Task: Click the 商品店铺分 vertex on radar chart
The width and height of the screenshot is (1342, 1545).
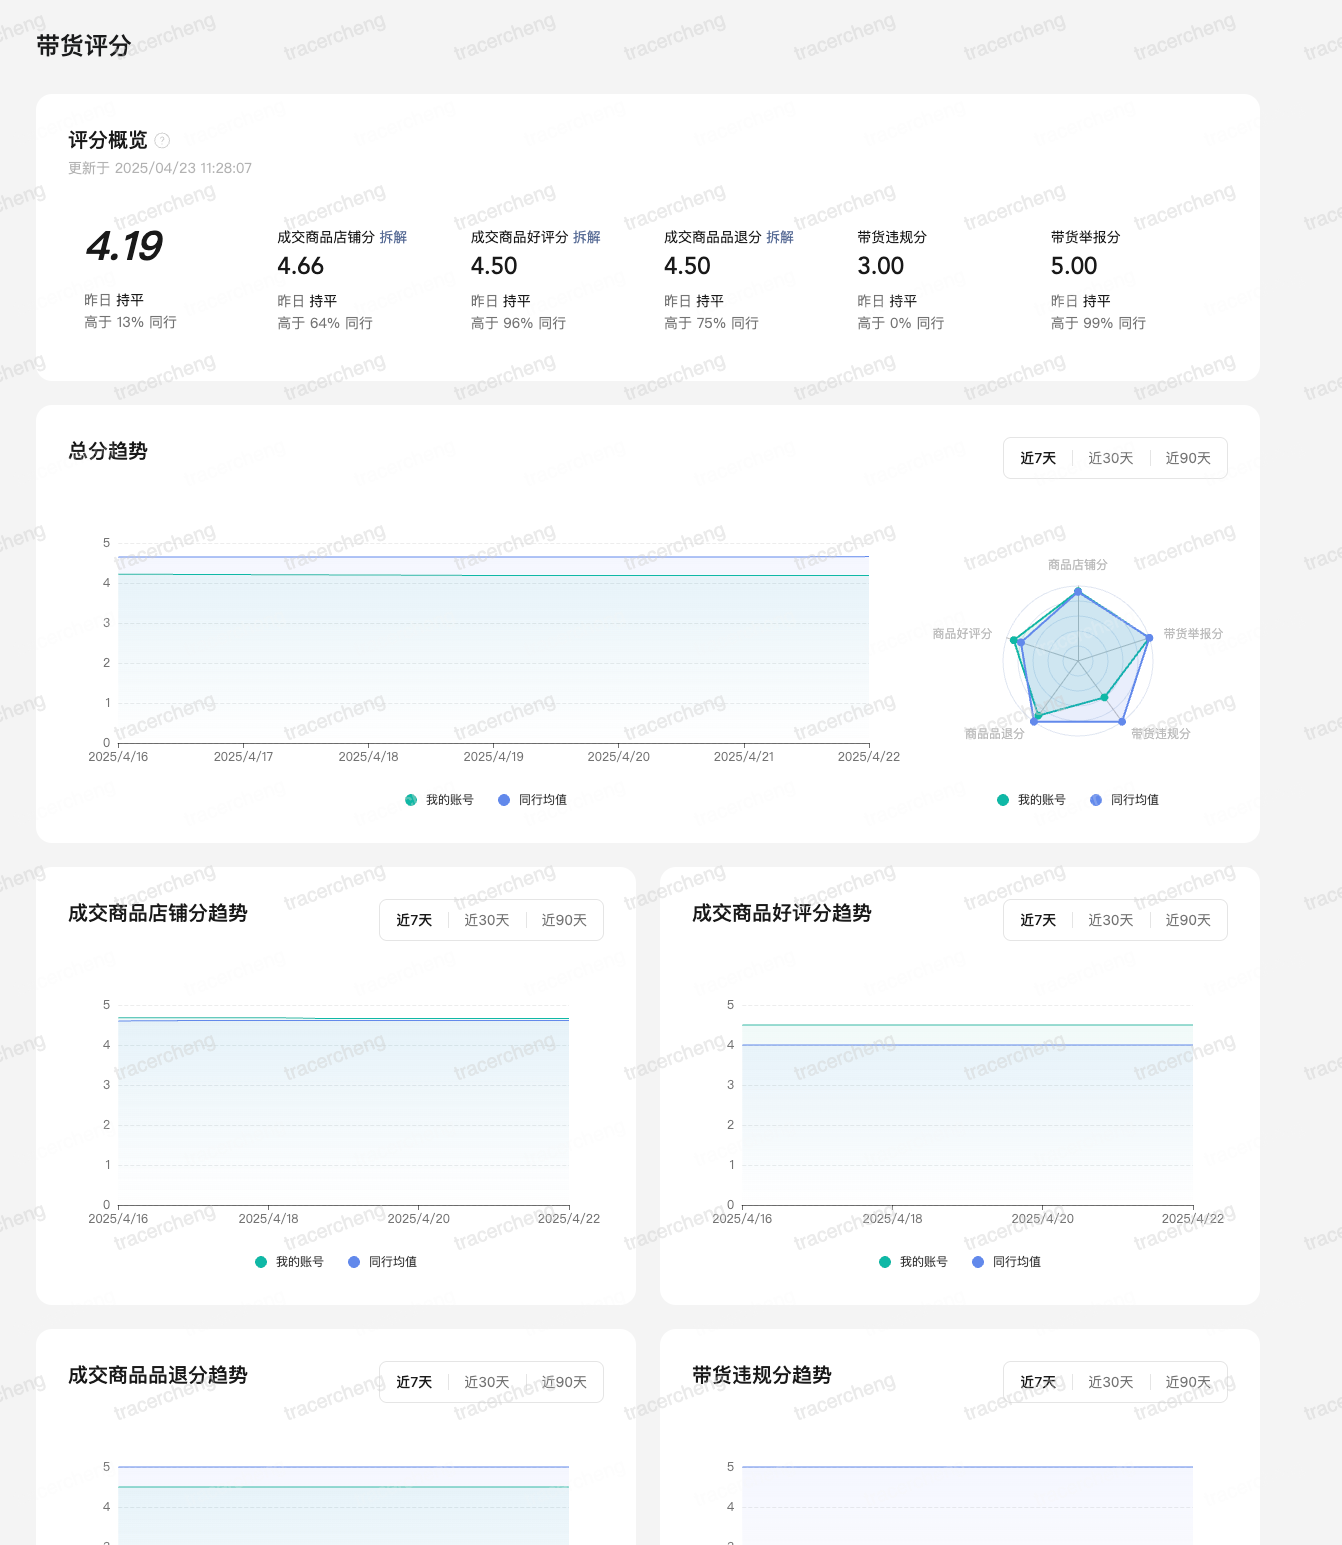Action: click(x=1078, y=591)
